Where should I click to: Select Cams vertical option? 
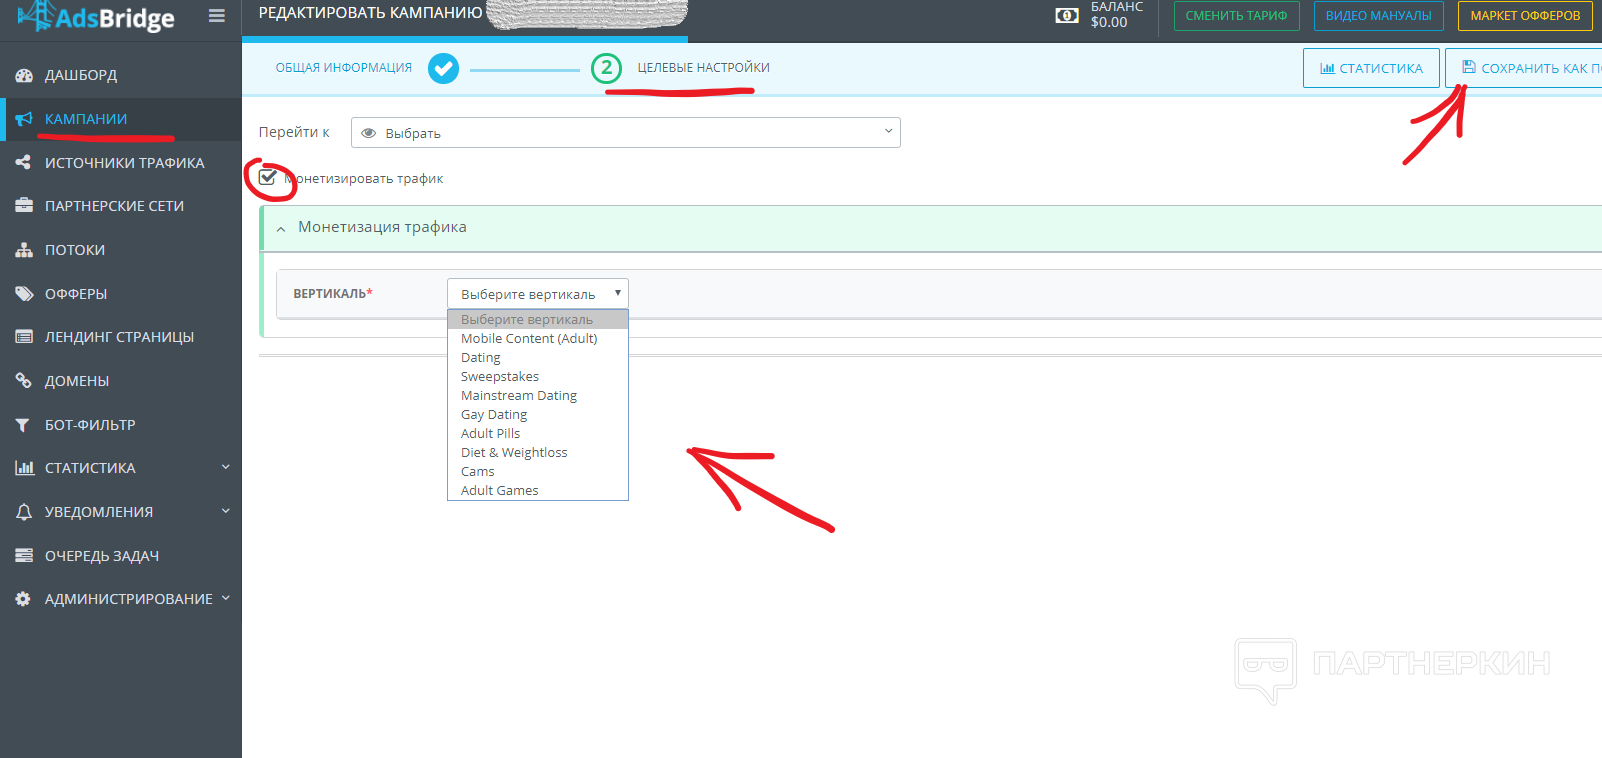[538, 471]
